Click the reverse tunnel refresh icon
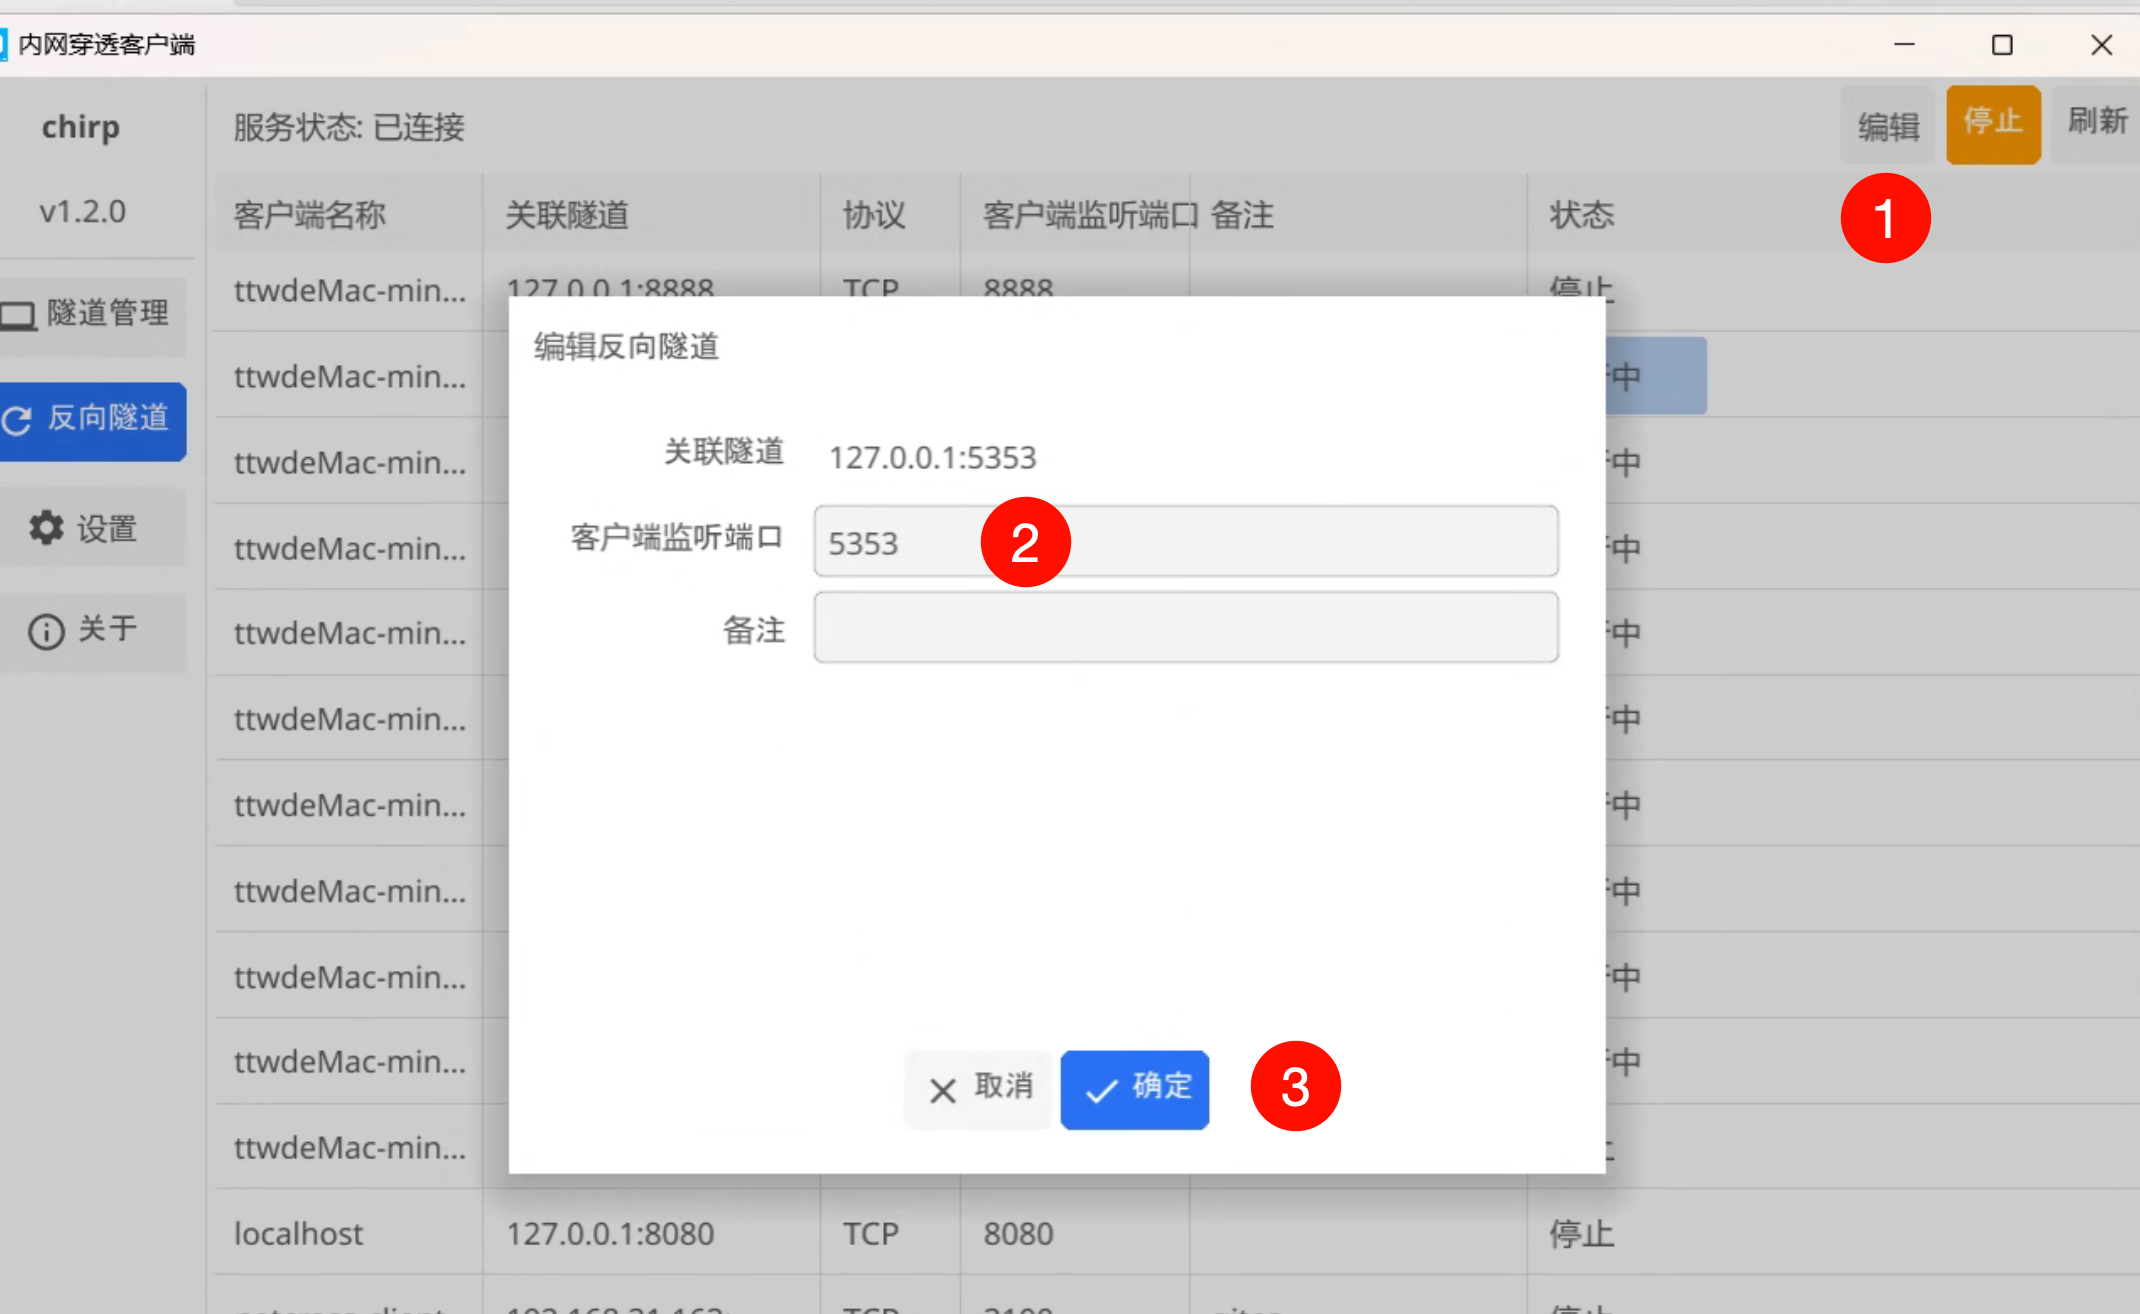This screenshot has width=2140, height=1314. [x=17, y=420]
